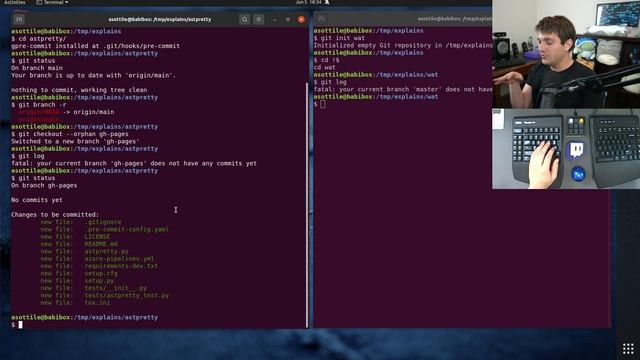Click the 'new file: .gitignore' entry
Viewport: 640px width, 360px height.
pyautogui.click(x=81, y=222)
